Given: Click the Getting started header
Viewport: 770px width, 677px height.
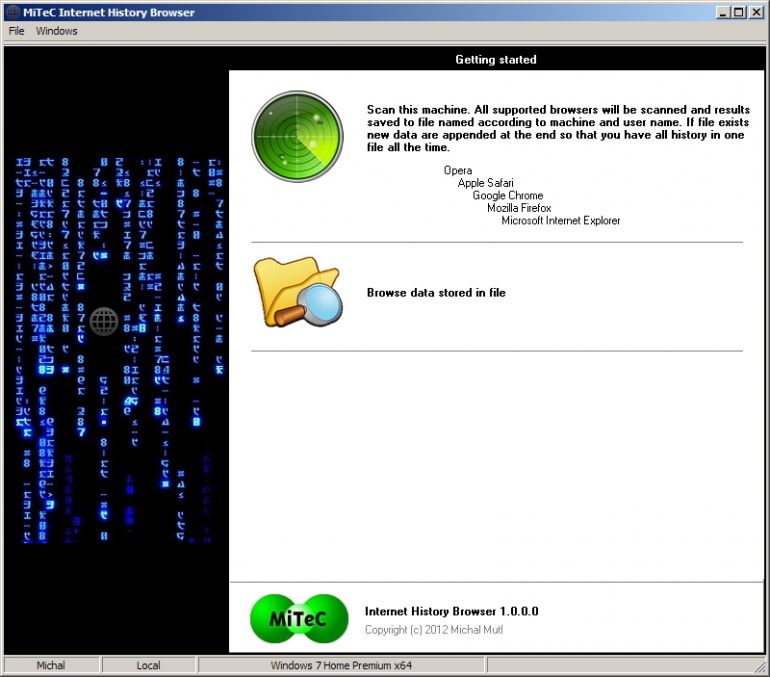Looking at the screenshot, I should point(496,60).
